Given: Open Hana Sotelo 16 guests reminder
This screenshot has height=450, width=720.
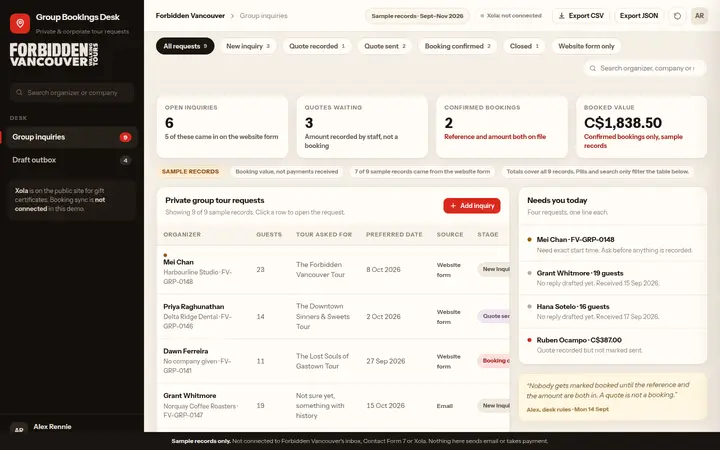Looking at the screenshot, I should click(613, 311).
